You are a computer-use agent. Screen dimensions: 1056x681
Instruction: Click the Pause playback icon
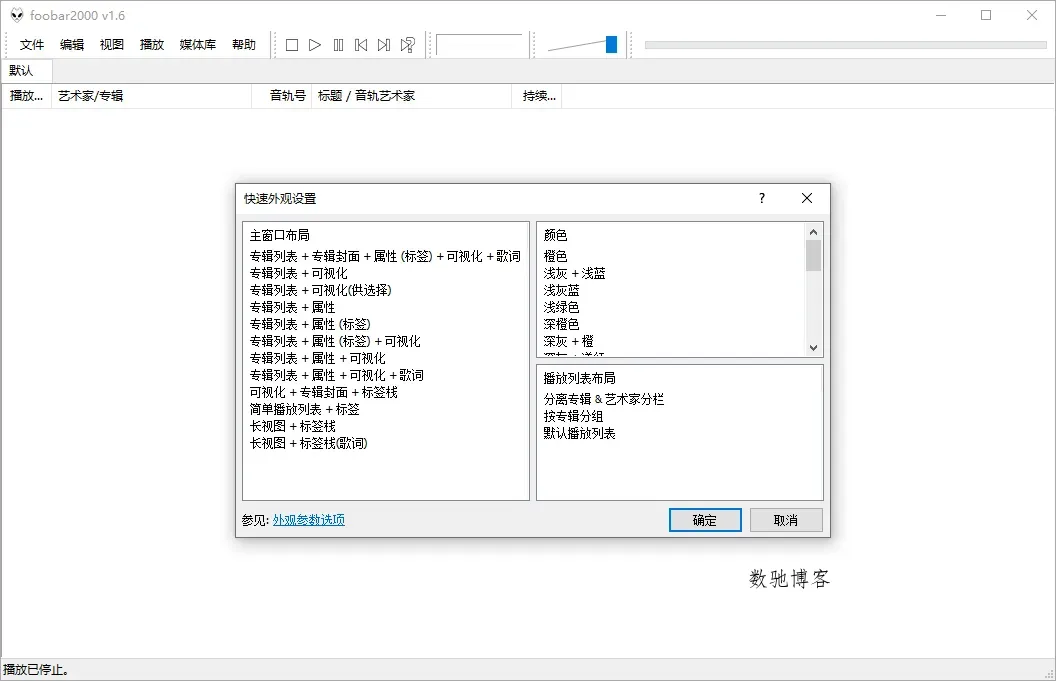coord(338,45)
